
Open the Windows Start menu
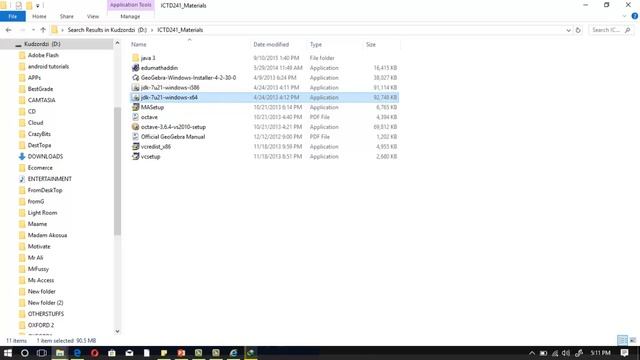(8, 353)
